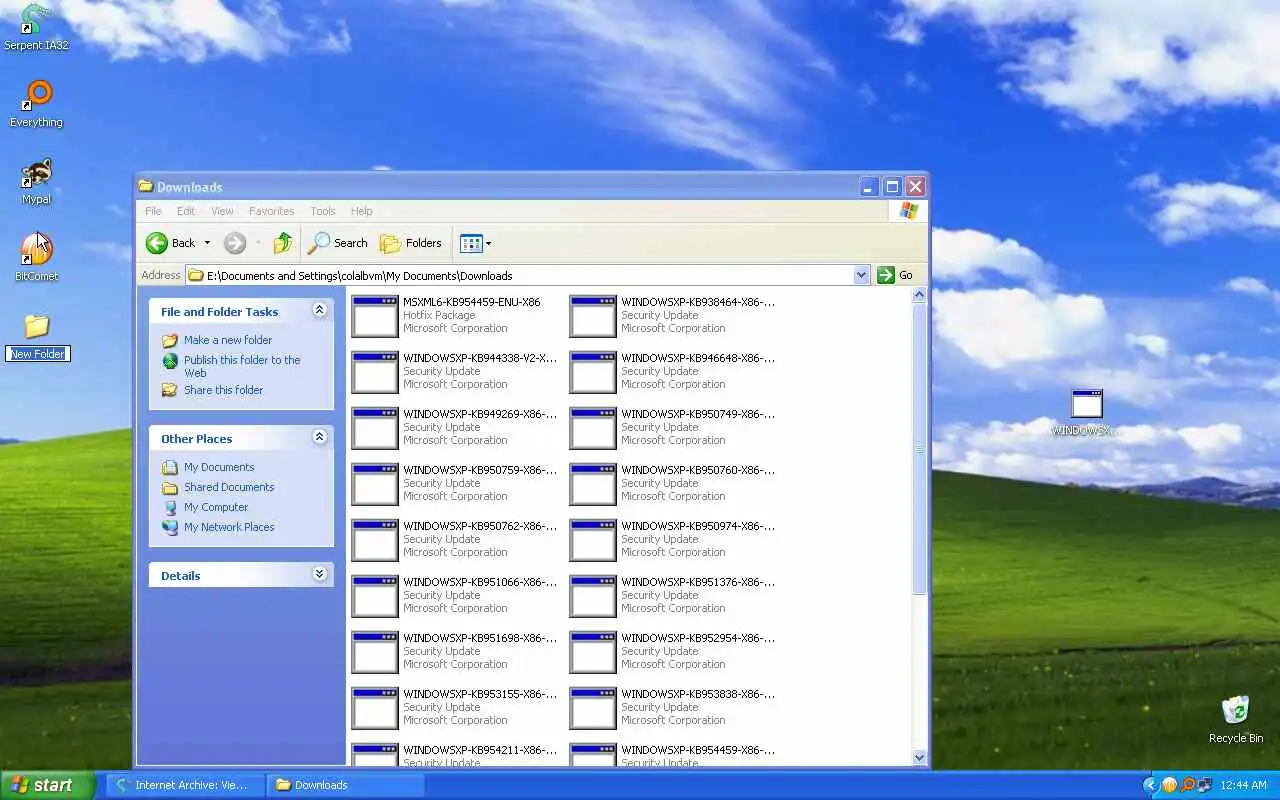Collapse the Other Places panel
1280x800 pixels.
coord(319,437)
